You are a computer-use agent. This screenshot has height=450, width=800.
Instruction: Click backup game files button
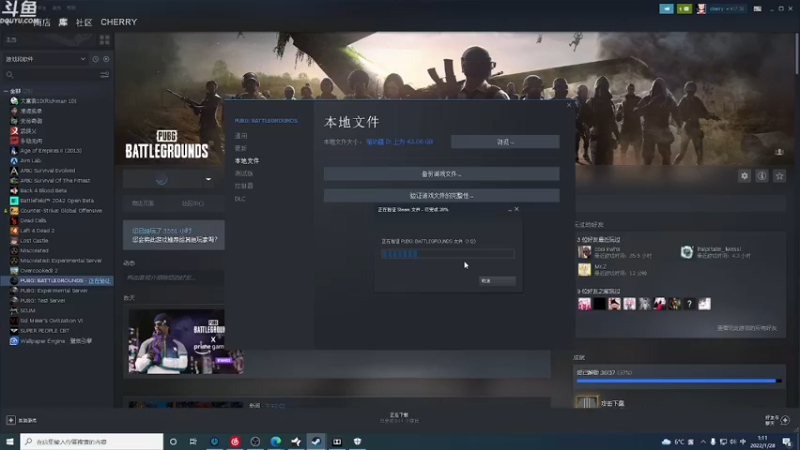(441, 174)
